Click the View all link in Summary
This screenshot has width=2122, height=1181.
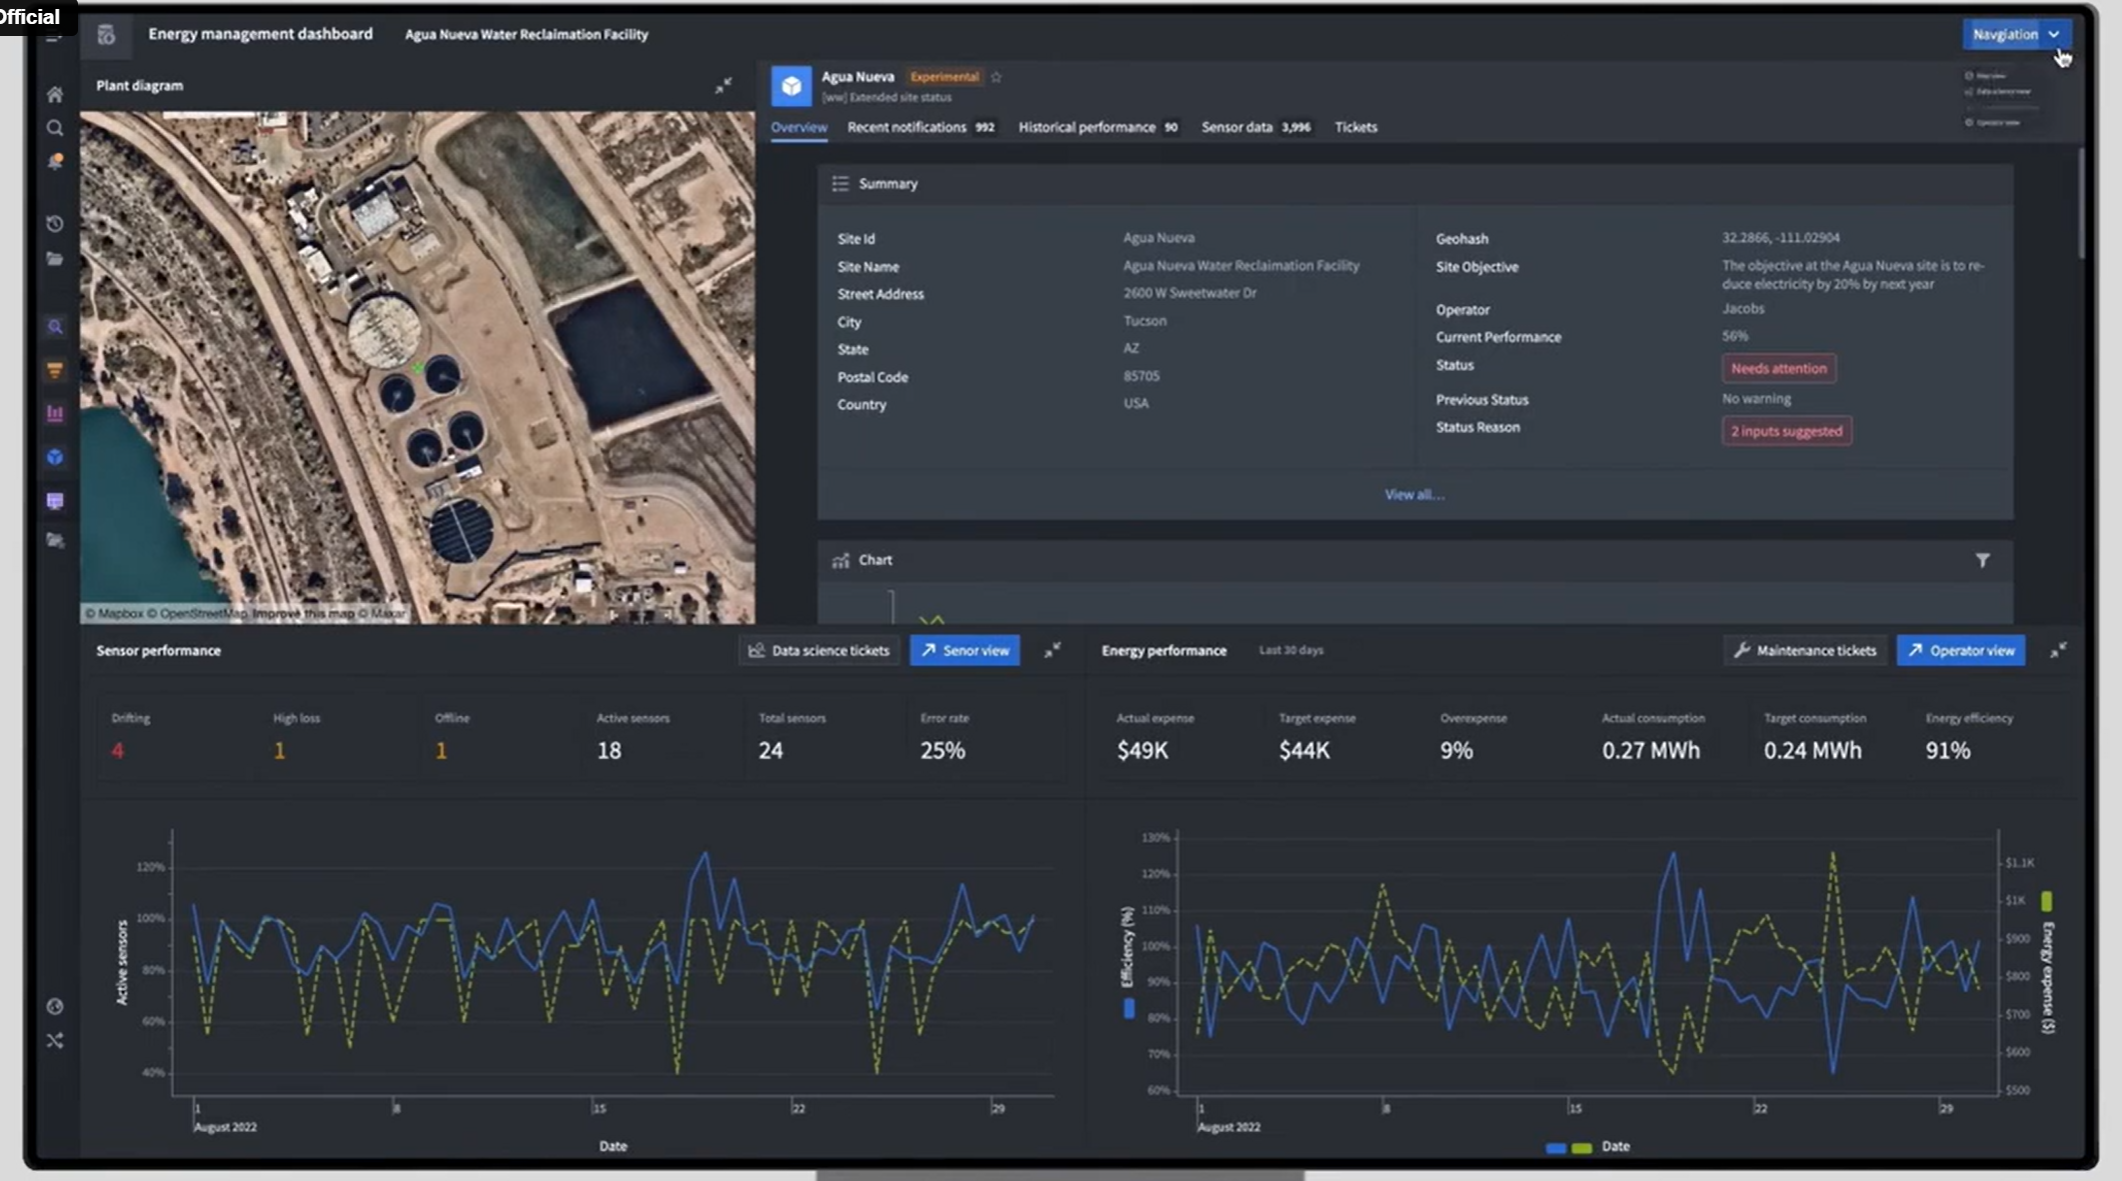1414,495
